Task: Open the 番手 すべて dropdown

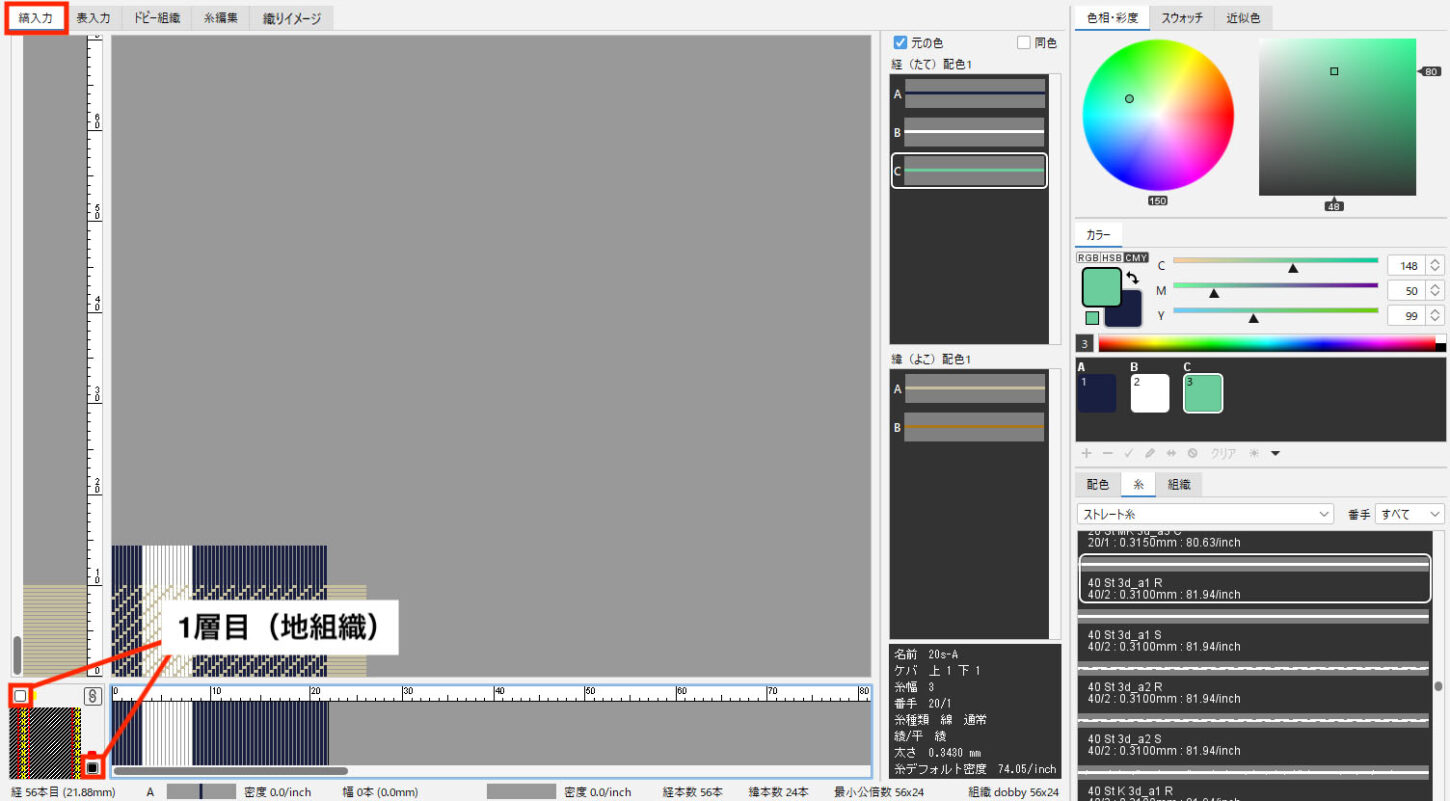Action: (1410, 514)
